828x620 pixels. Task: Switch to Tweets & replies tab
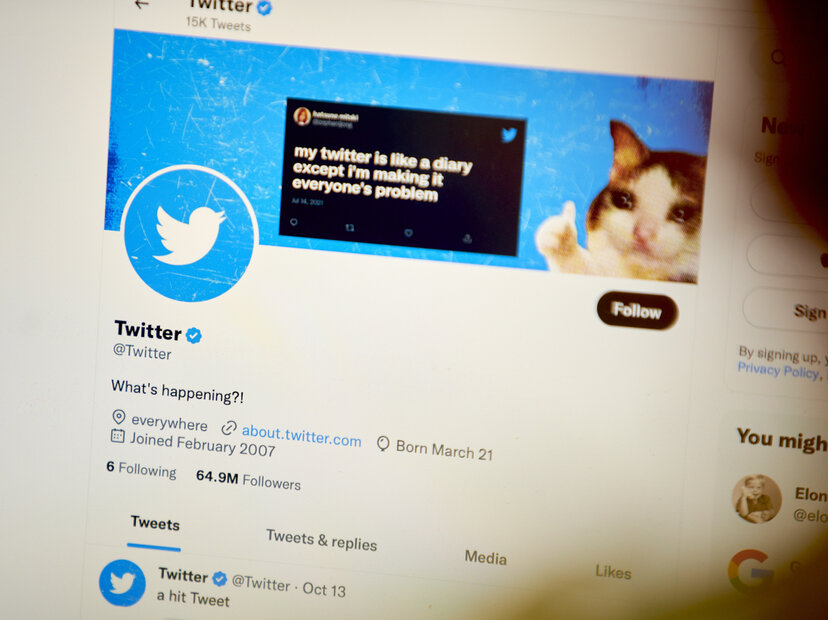point(321,540)
